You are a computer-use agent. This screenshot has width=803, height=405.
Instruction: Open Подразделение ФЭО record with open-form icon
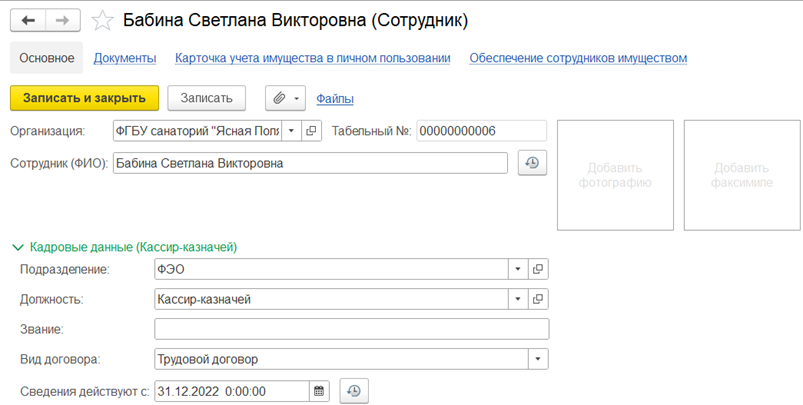click(x=538, y=269)
